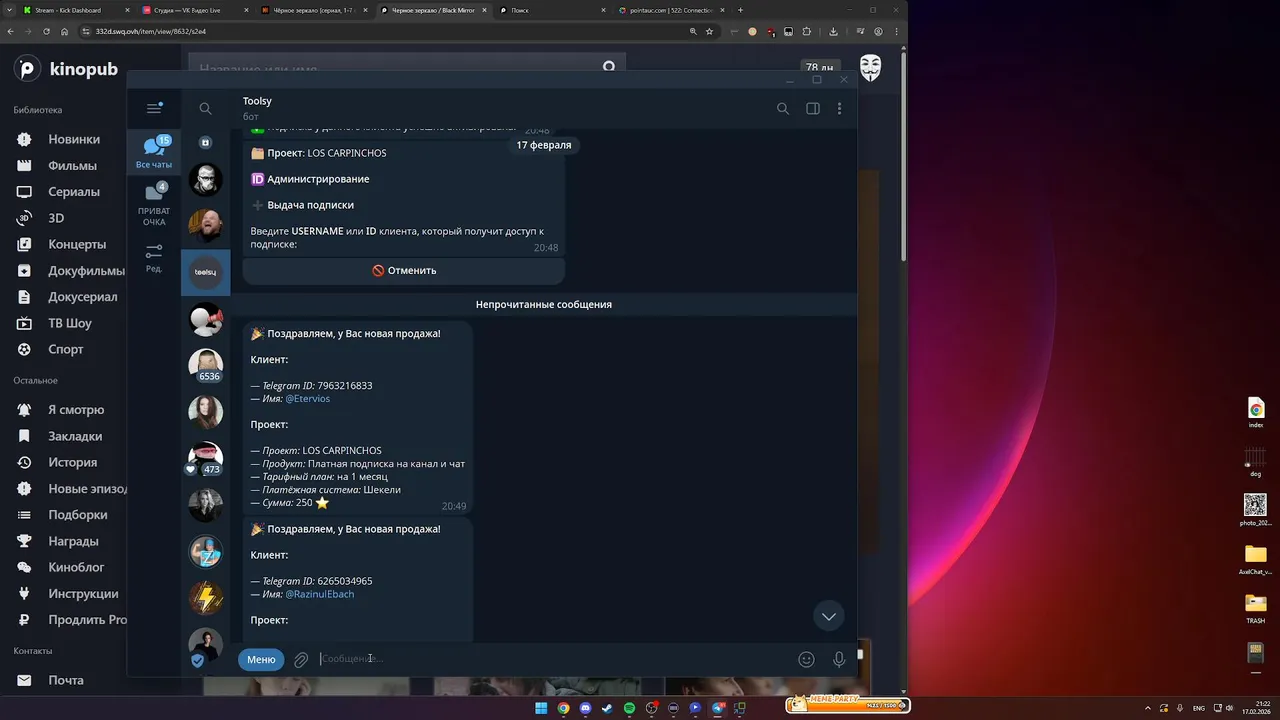The width and height of the screenshot is (1280, 720).
Task: Open the emoji picker smiley
Action: click(806, 659)
